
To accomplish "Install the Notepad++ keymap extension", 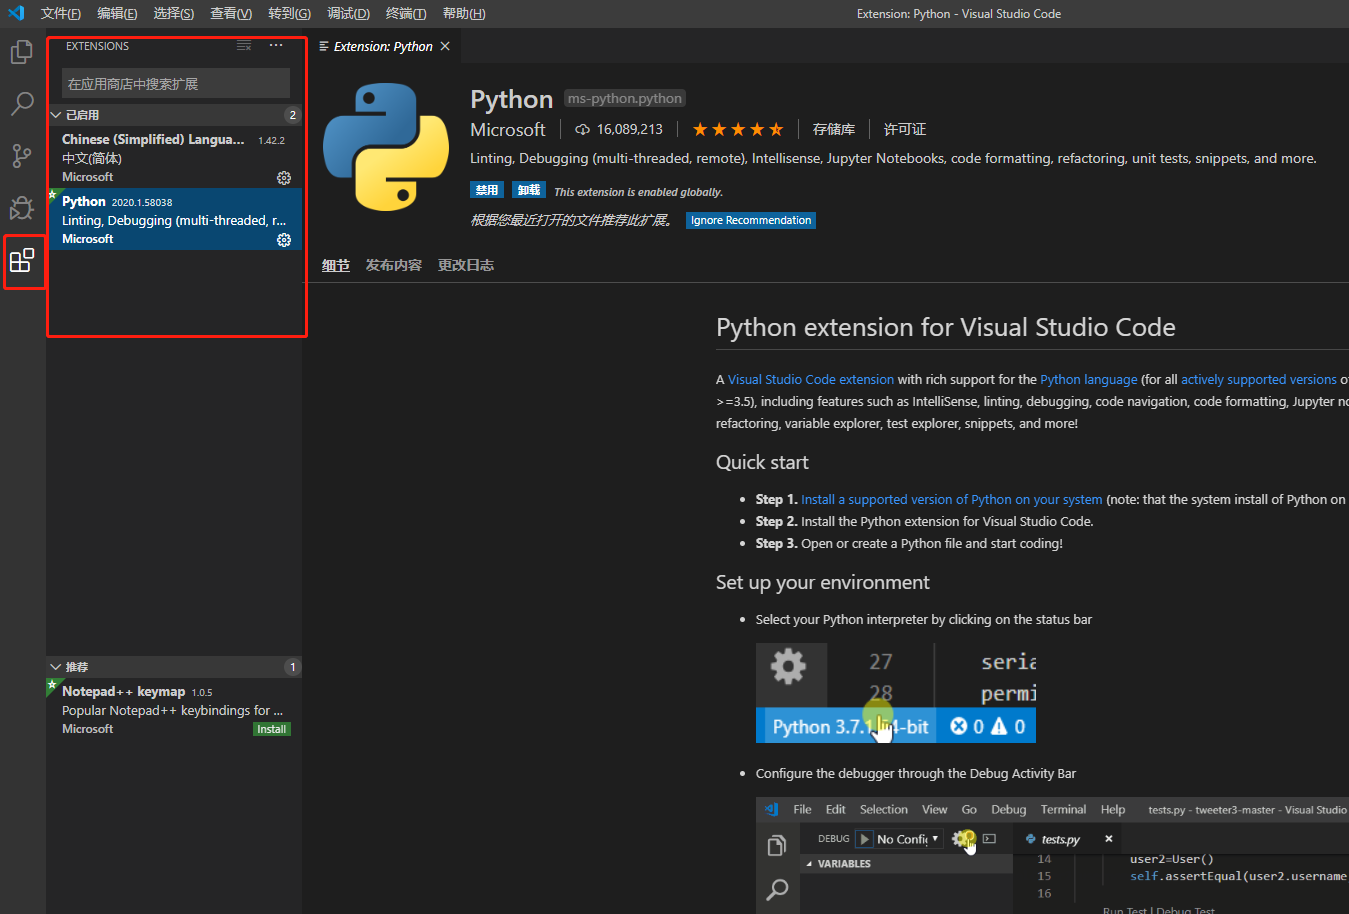I will point(272,729).
